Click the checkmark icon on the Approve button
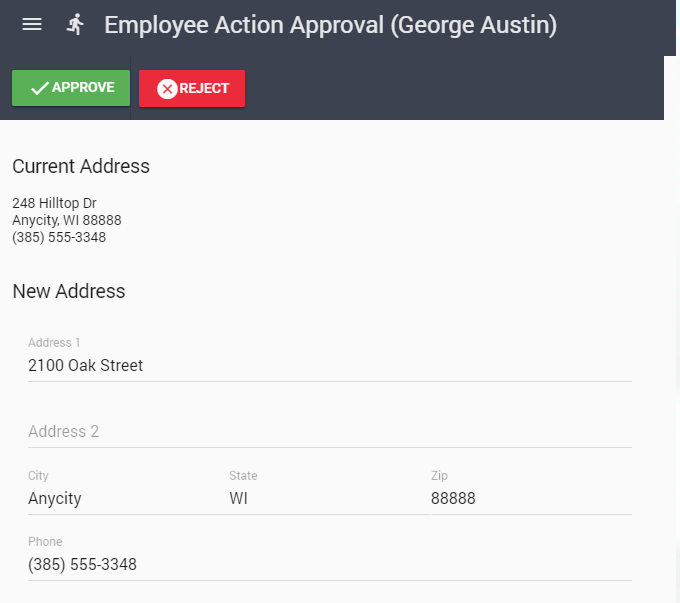This screenshot has height=603, width=680. coord(40,88)
